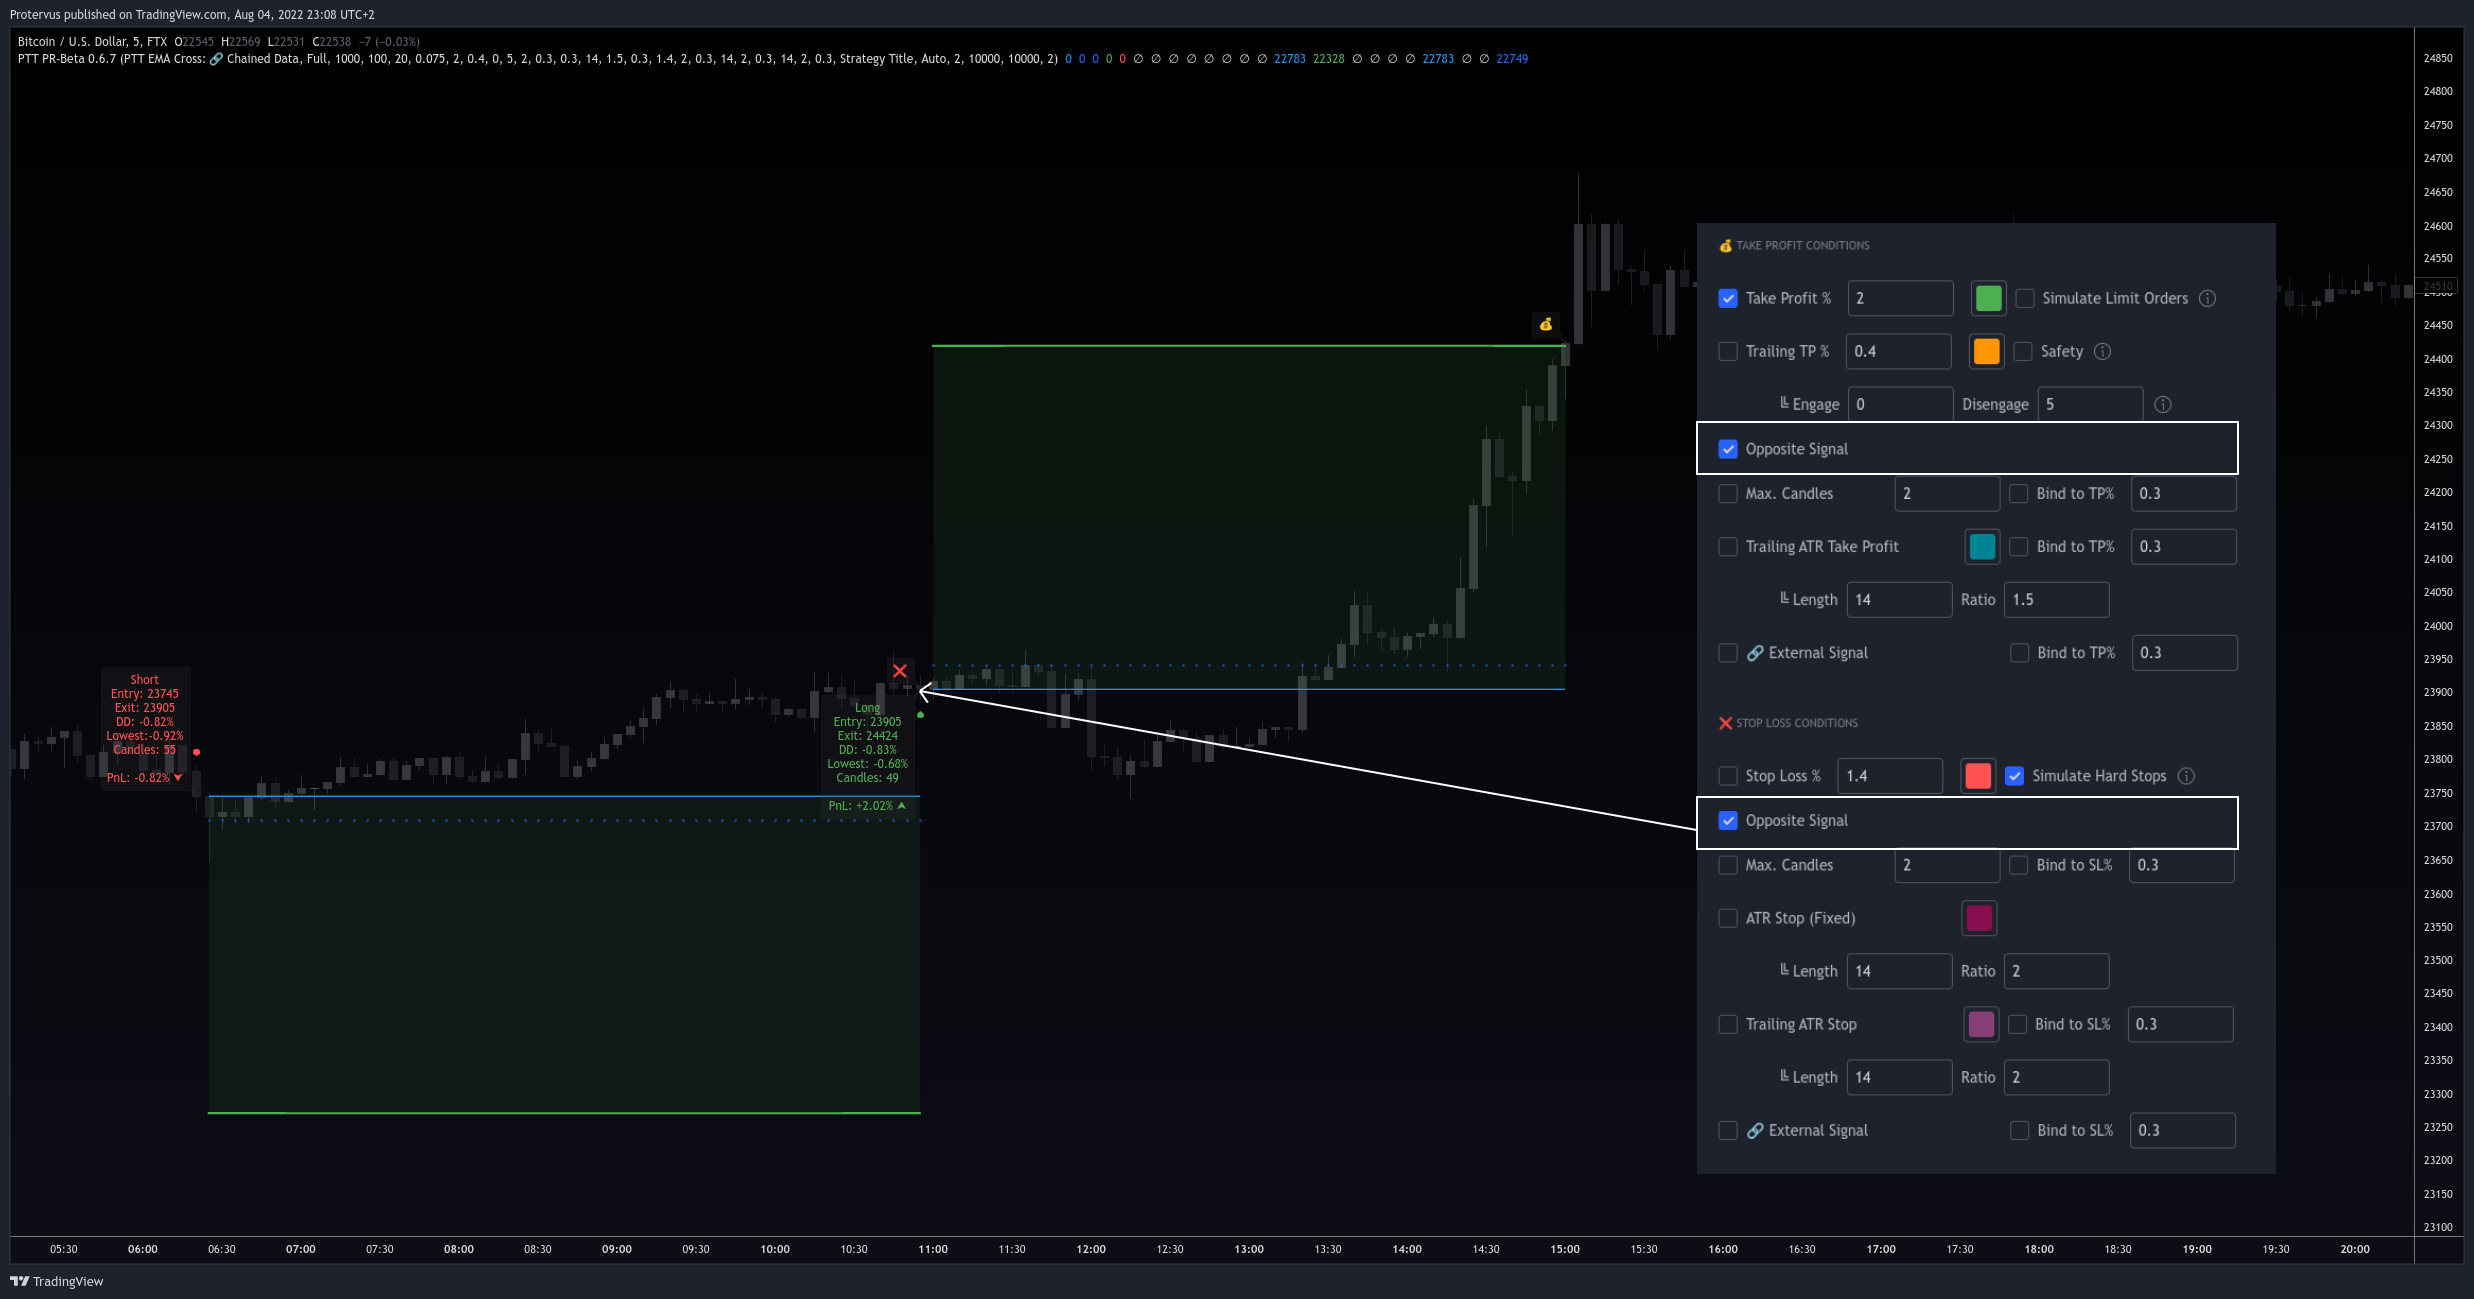Click the info icon next to Simulate Limit Orders

[2208, 298]
